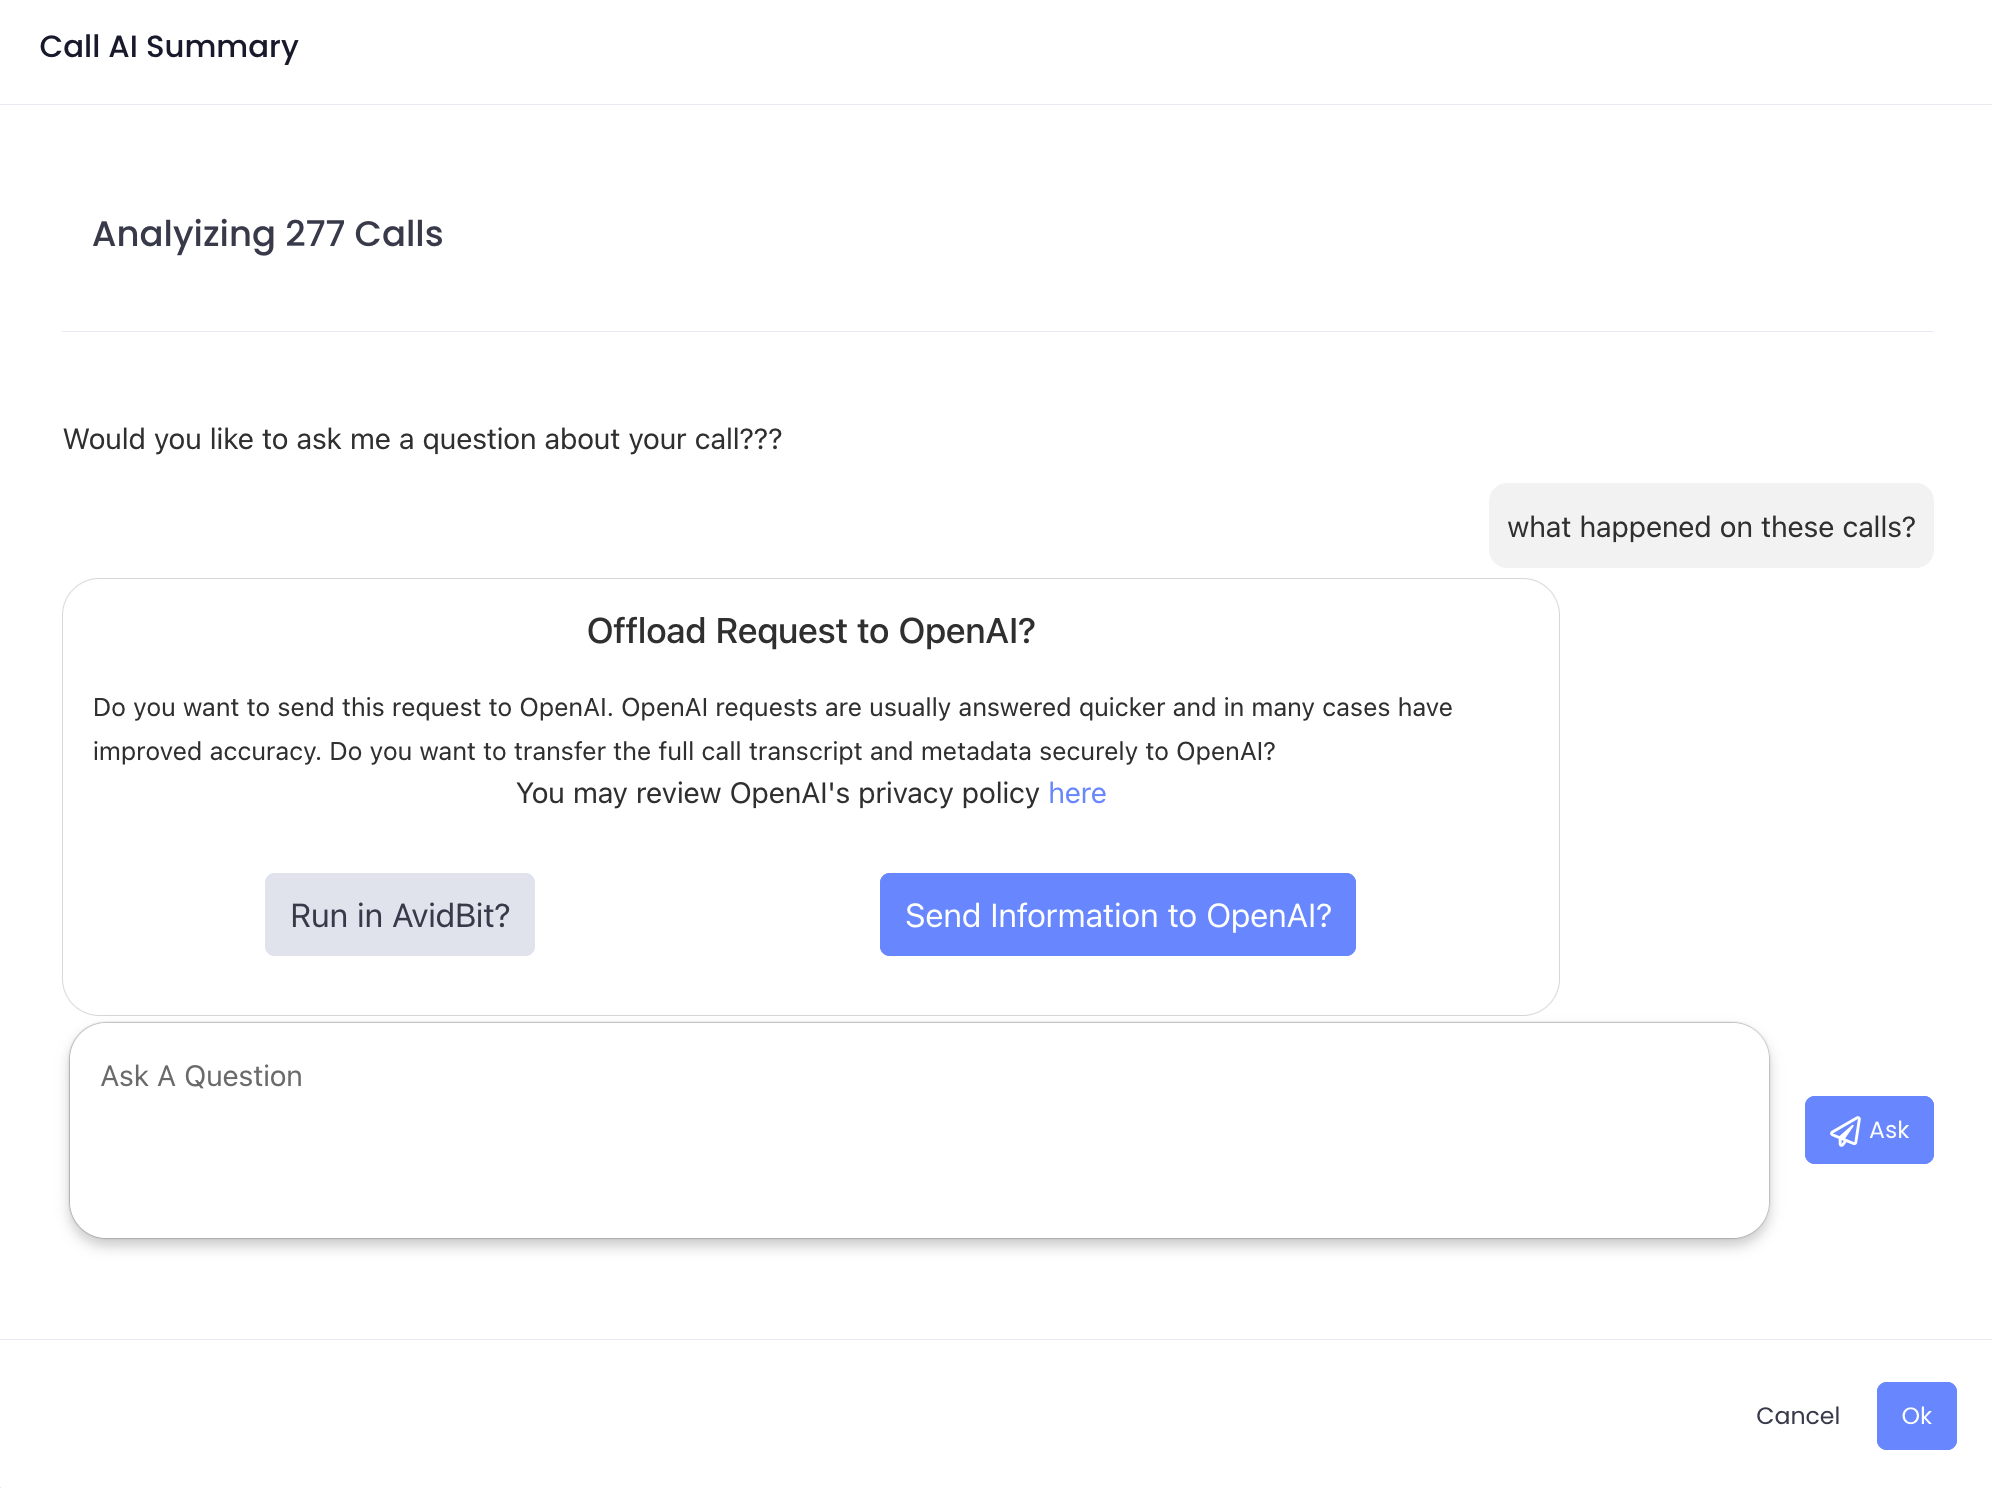This screenshot has height=1488, width=1992.
Task: Open OpenAI privacy policy 'here' link
Action: 1076,793
